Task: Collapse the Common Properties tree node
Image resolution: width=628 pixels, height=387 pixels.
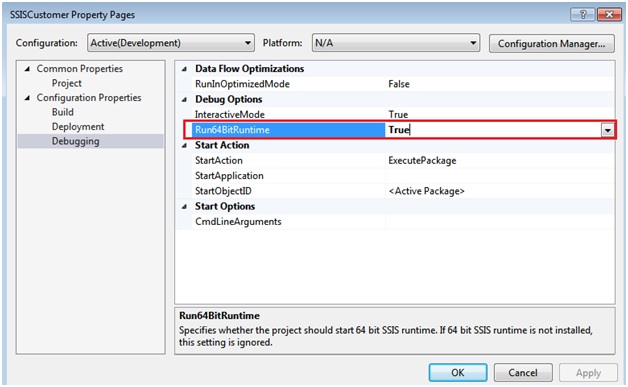Action: (x=27, y=69)
